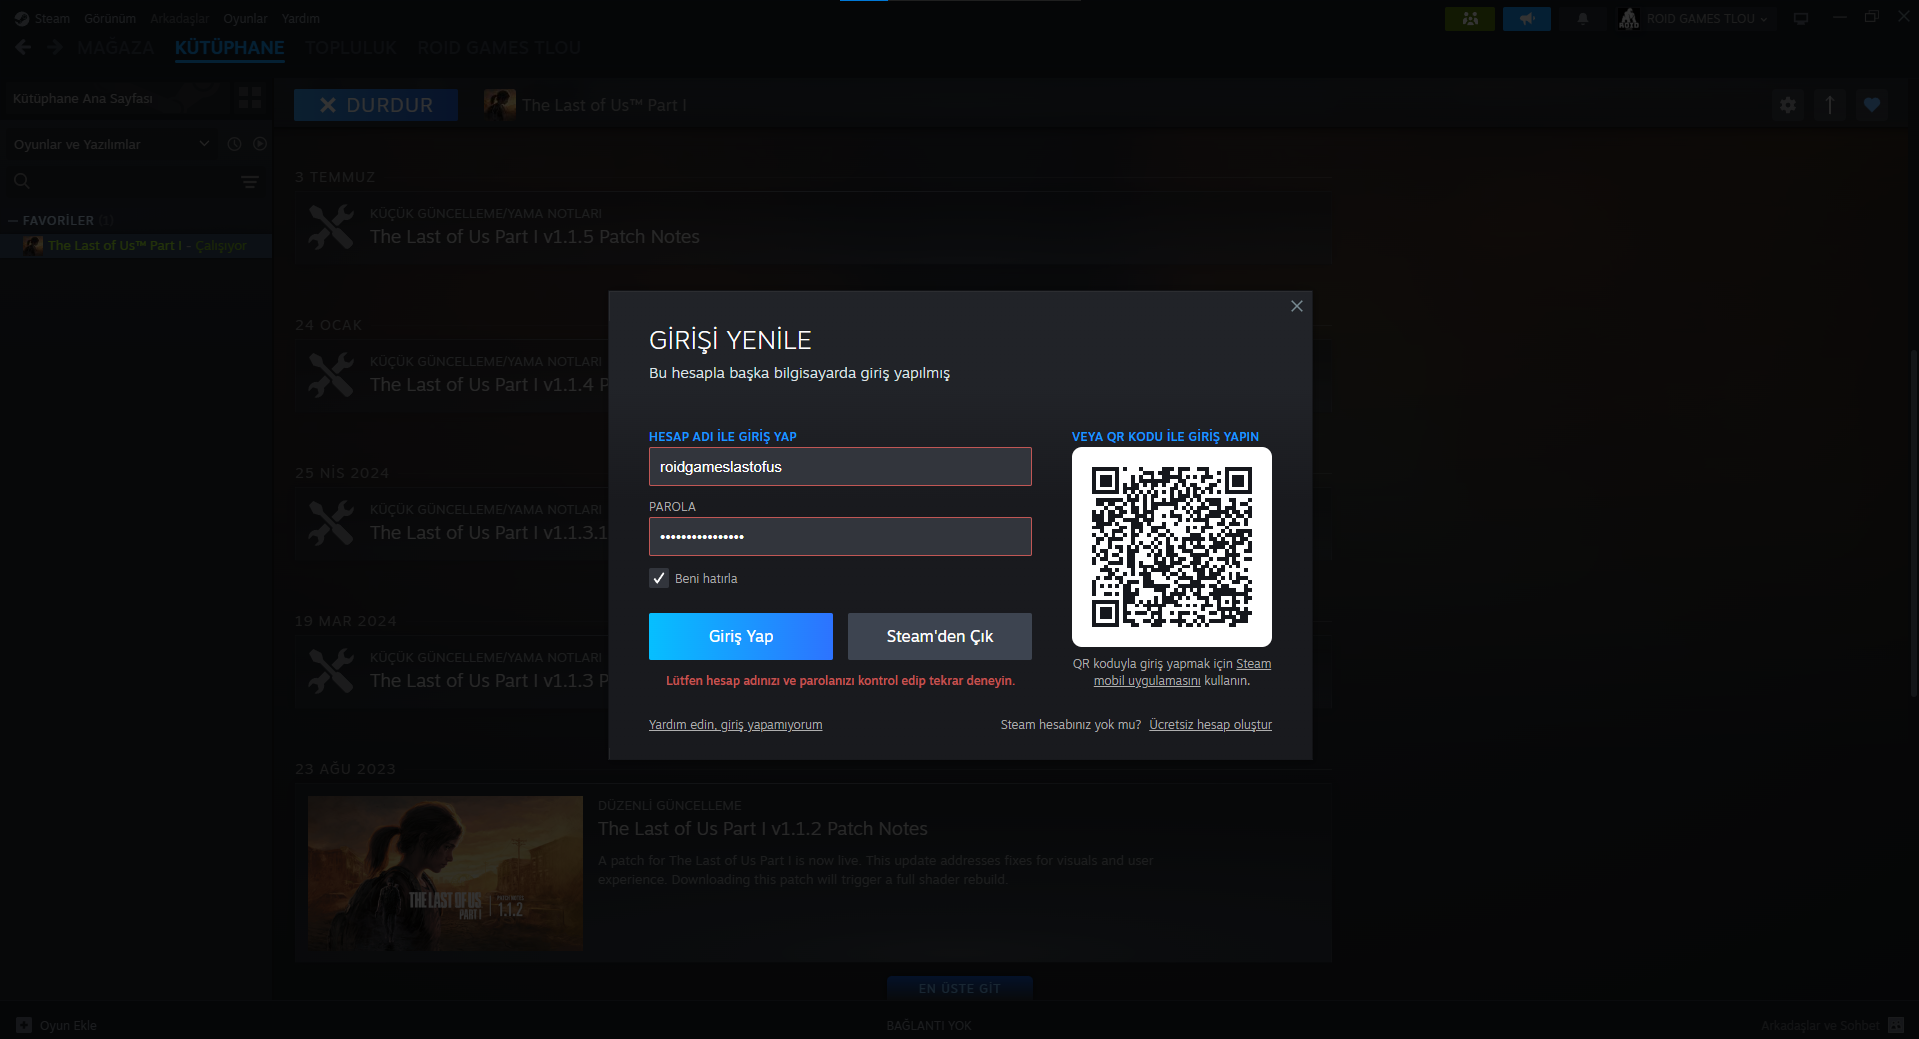Open game settings gear icon
The width and height of the screenshot is (1919, 1039).
click(x=1788, y=105)
